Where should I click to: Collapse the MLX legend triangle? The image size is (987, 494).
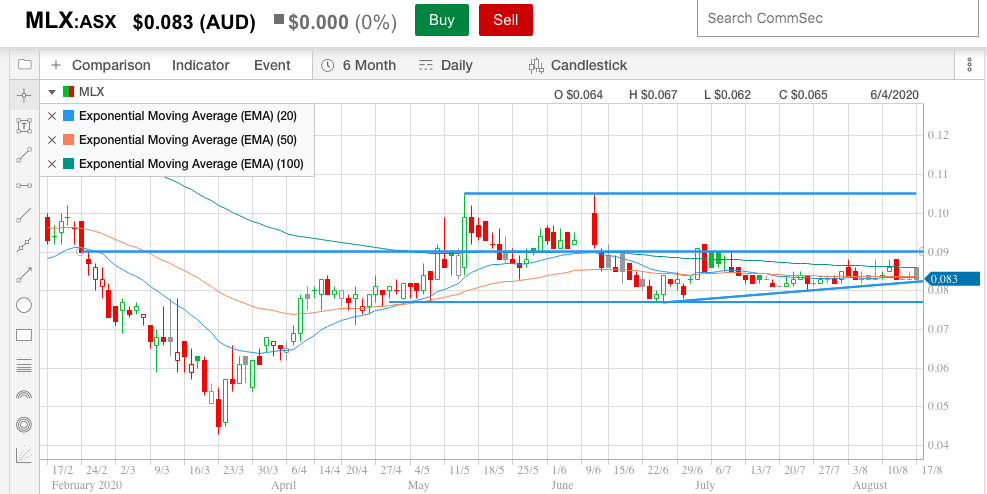click(x=52, y=92)
